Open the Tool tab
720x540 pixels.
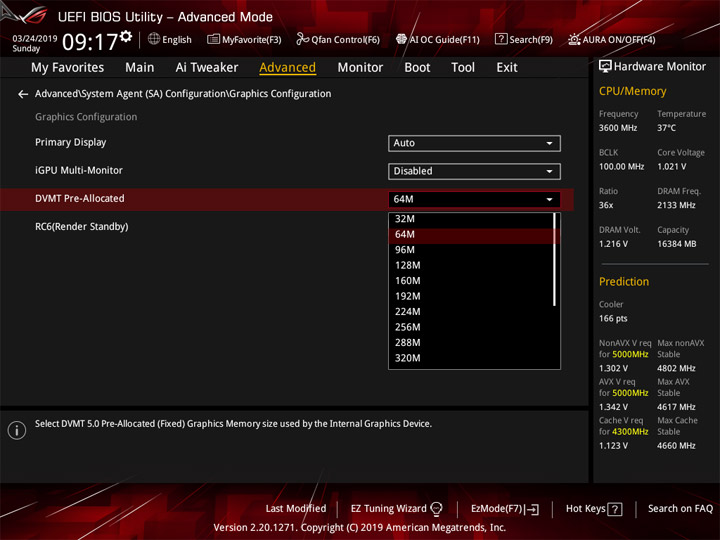pos(463,68)
